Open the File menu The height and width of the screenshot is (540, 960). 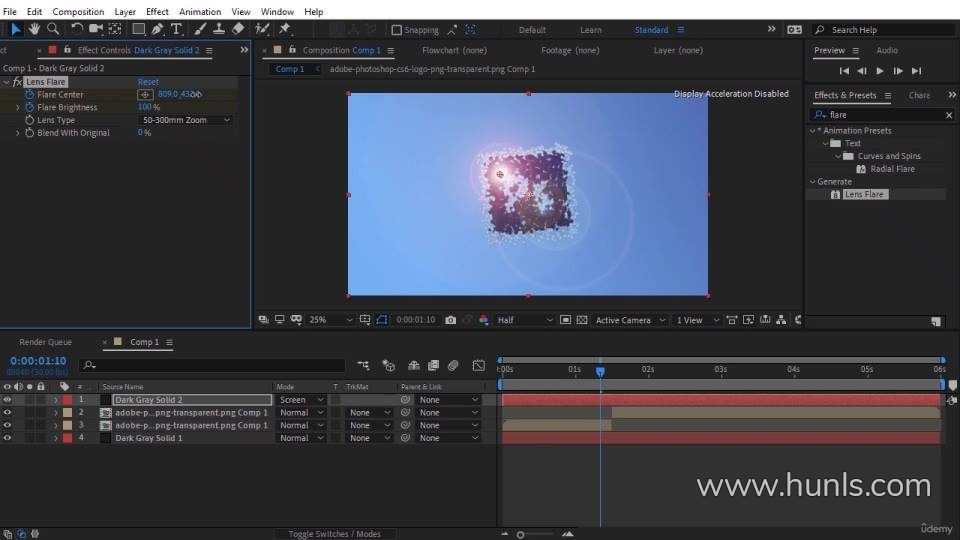10,11
